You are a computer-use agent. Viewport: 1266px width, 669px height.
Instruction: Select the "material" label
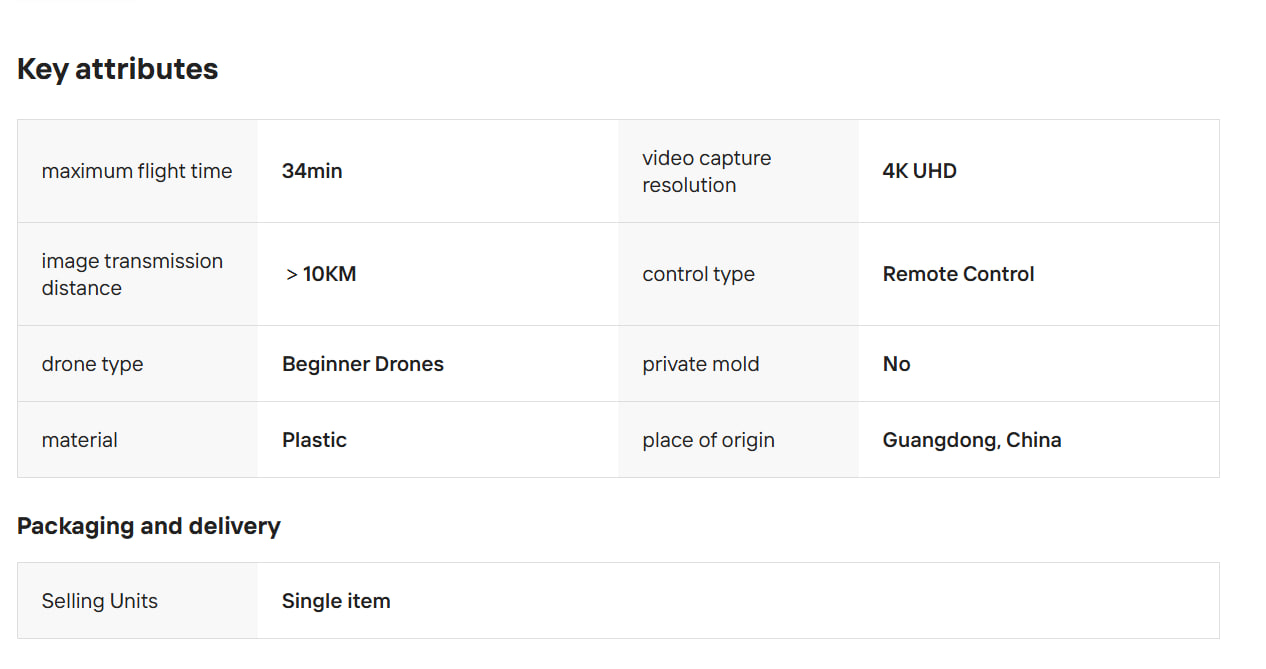[80, 440]
